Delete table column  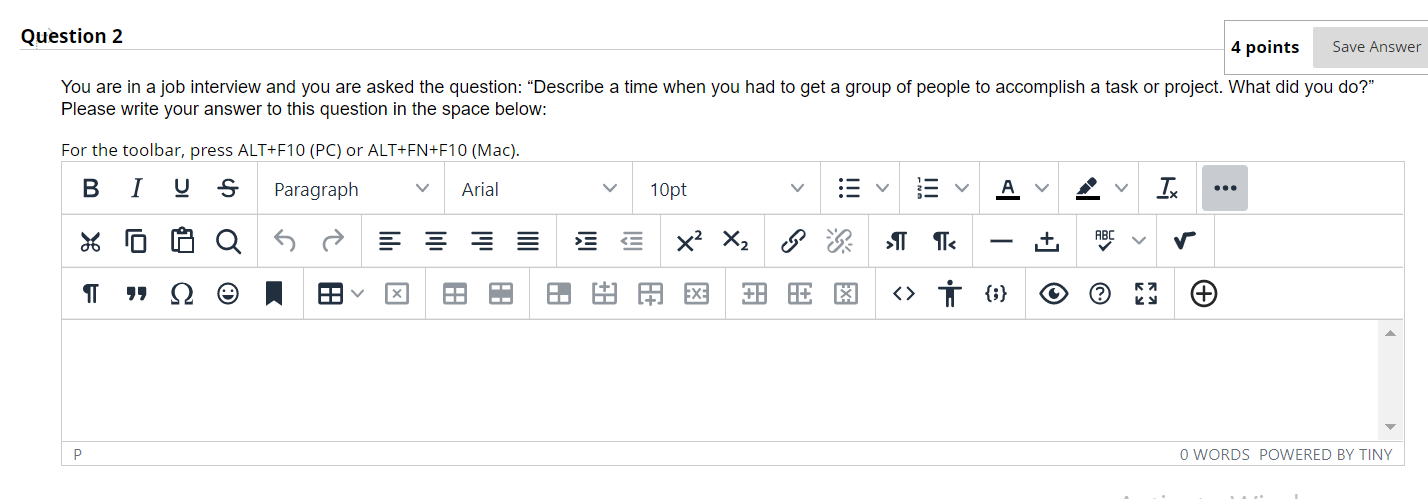pyautogui.click(x=846, y=294)
